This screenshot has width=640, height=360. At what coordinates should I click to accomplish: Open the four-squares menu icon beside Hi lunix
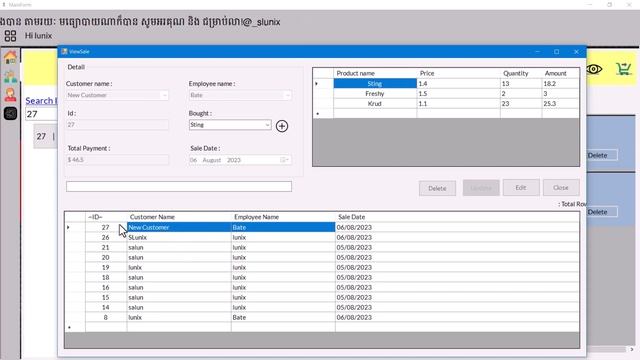pyautogui.click(x=10, y=36)
